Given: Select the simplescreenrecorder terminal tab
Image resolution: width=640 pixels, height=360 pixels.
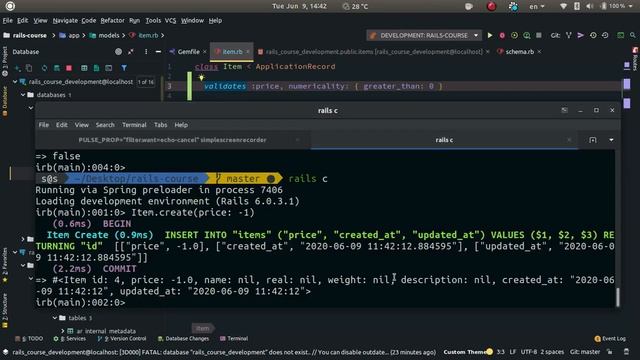Looking at the screenshot, I should coord(172,140).
